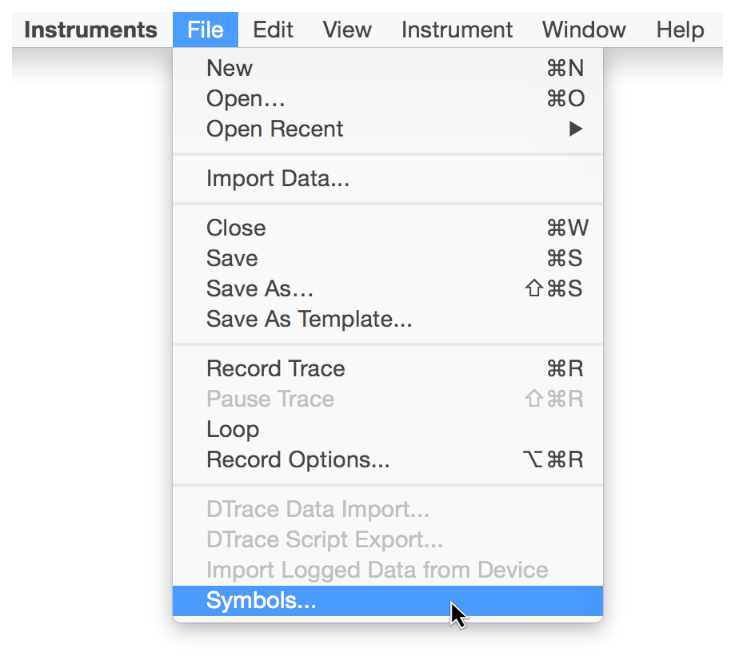Image resolution: width=735 pixels, height=664 pixels.
Task: Select Save in the File menu
Action: click(x=232, y=258)
